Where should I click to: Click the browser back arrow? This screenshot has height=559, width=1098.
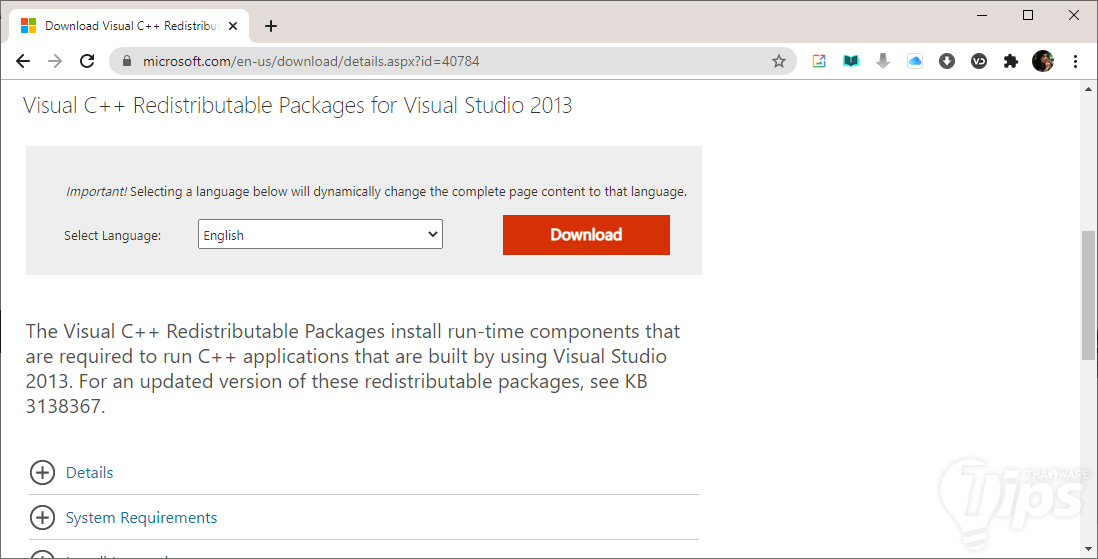[x=23, y=61]
